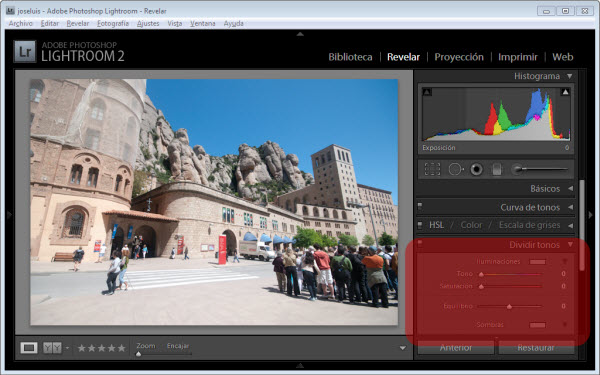
Task: Collapse the Sombras section triangle
Action: (x=564, y=324)
